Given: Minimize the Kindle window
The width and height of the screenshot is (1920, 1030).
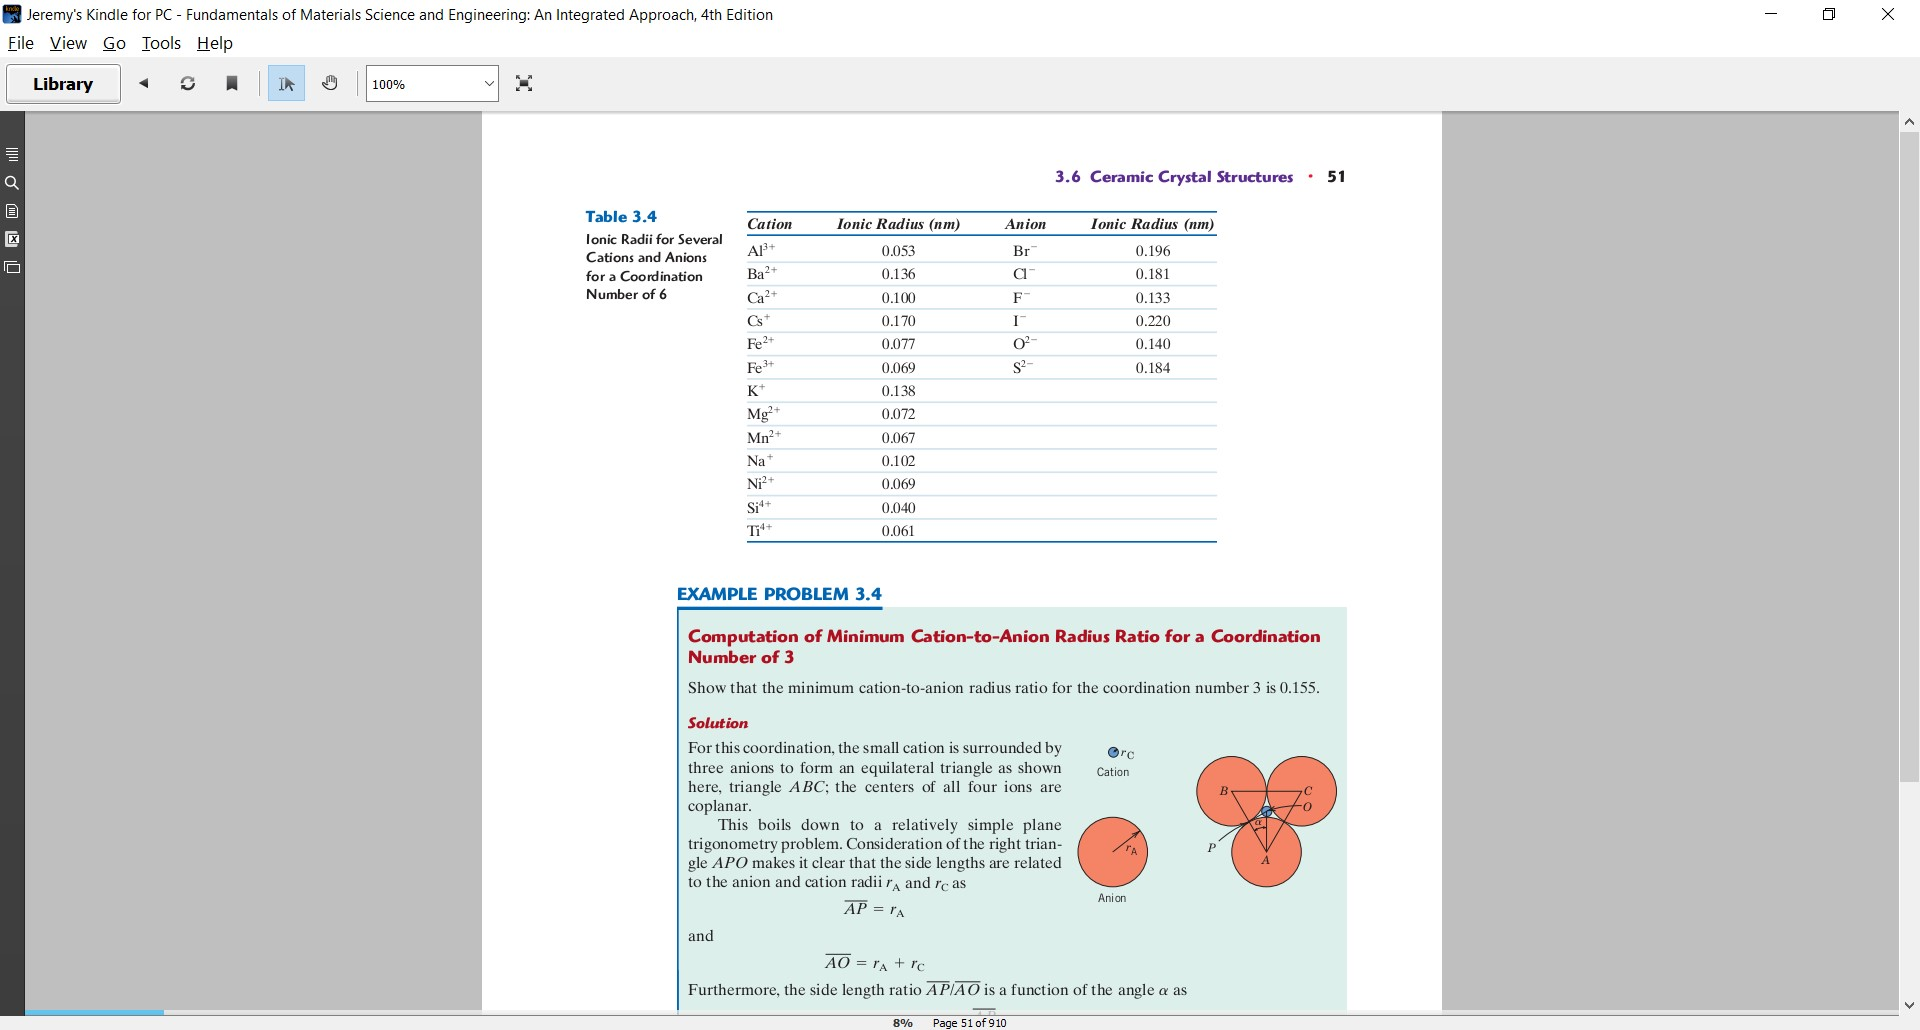Looking at the screenshot, I should (x=1771, y=14).
